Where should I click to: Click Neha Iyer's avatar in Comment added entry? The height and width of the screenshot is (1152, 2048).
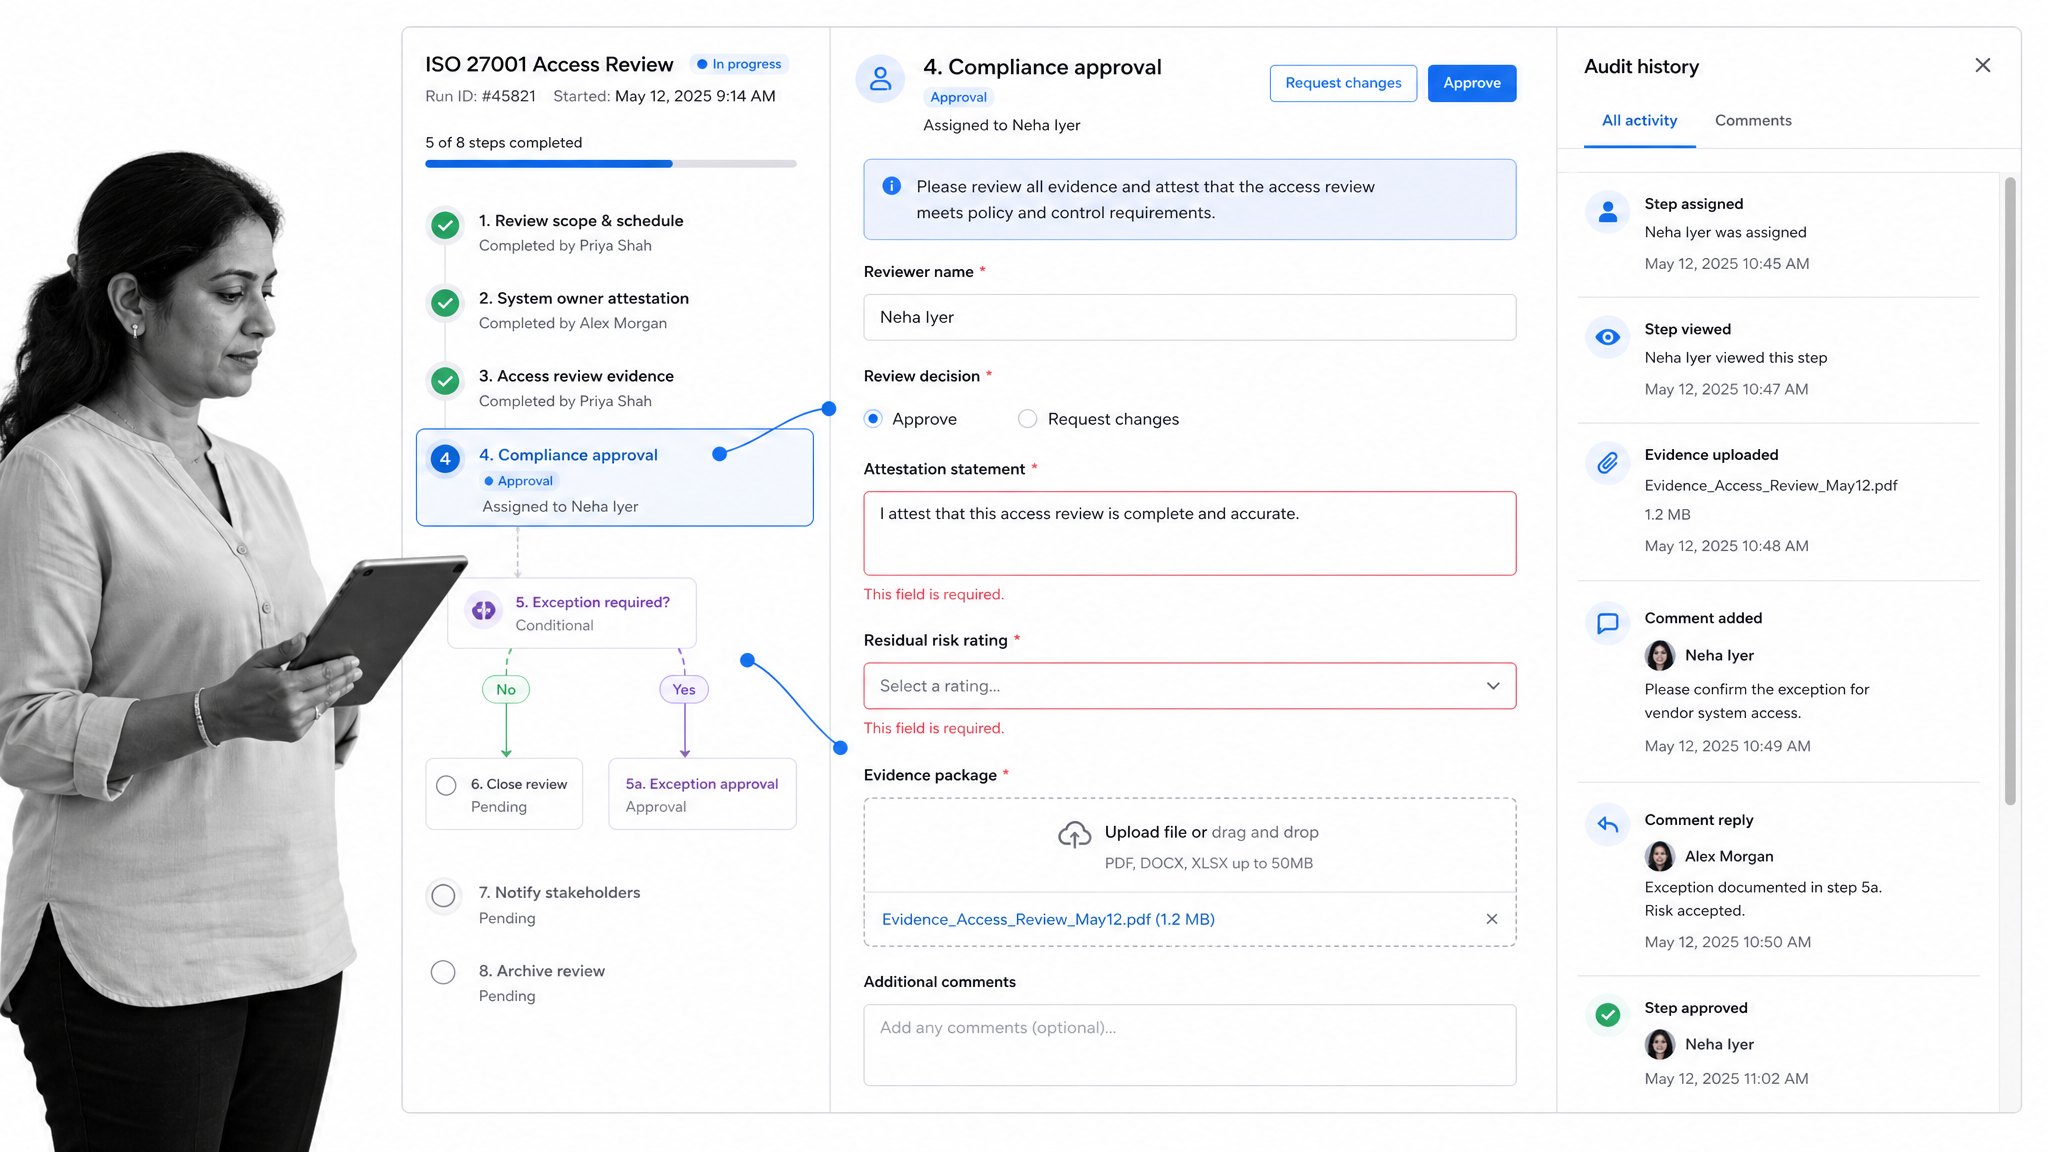tap(1660, 656)
